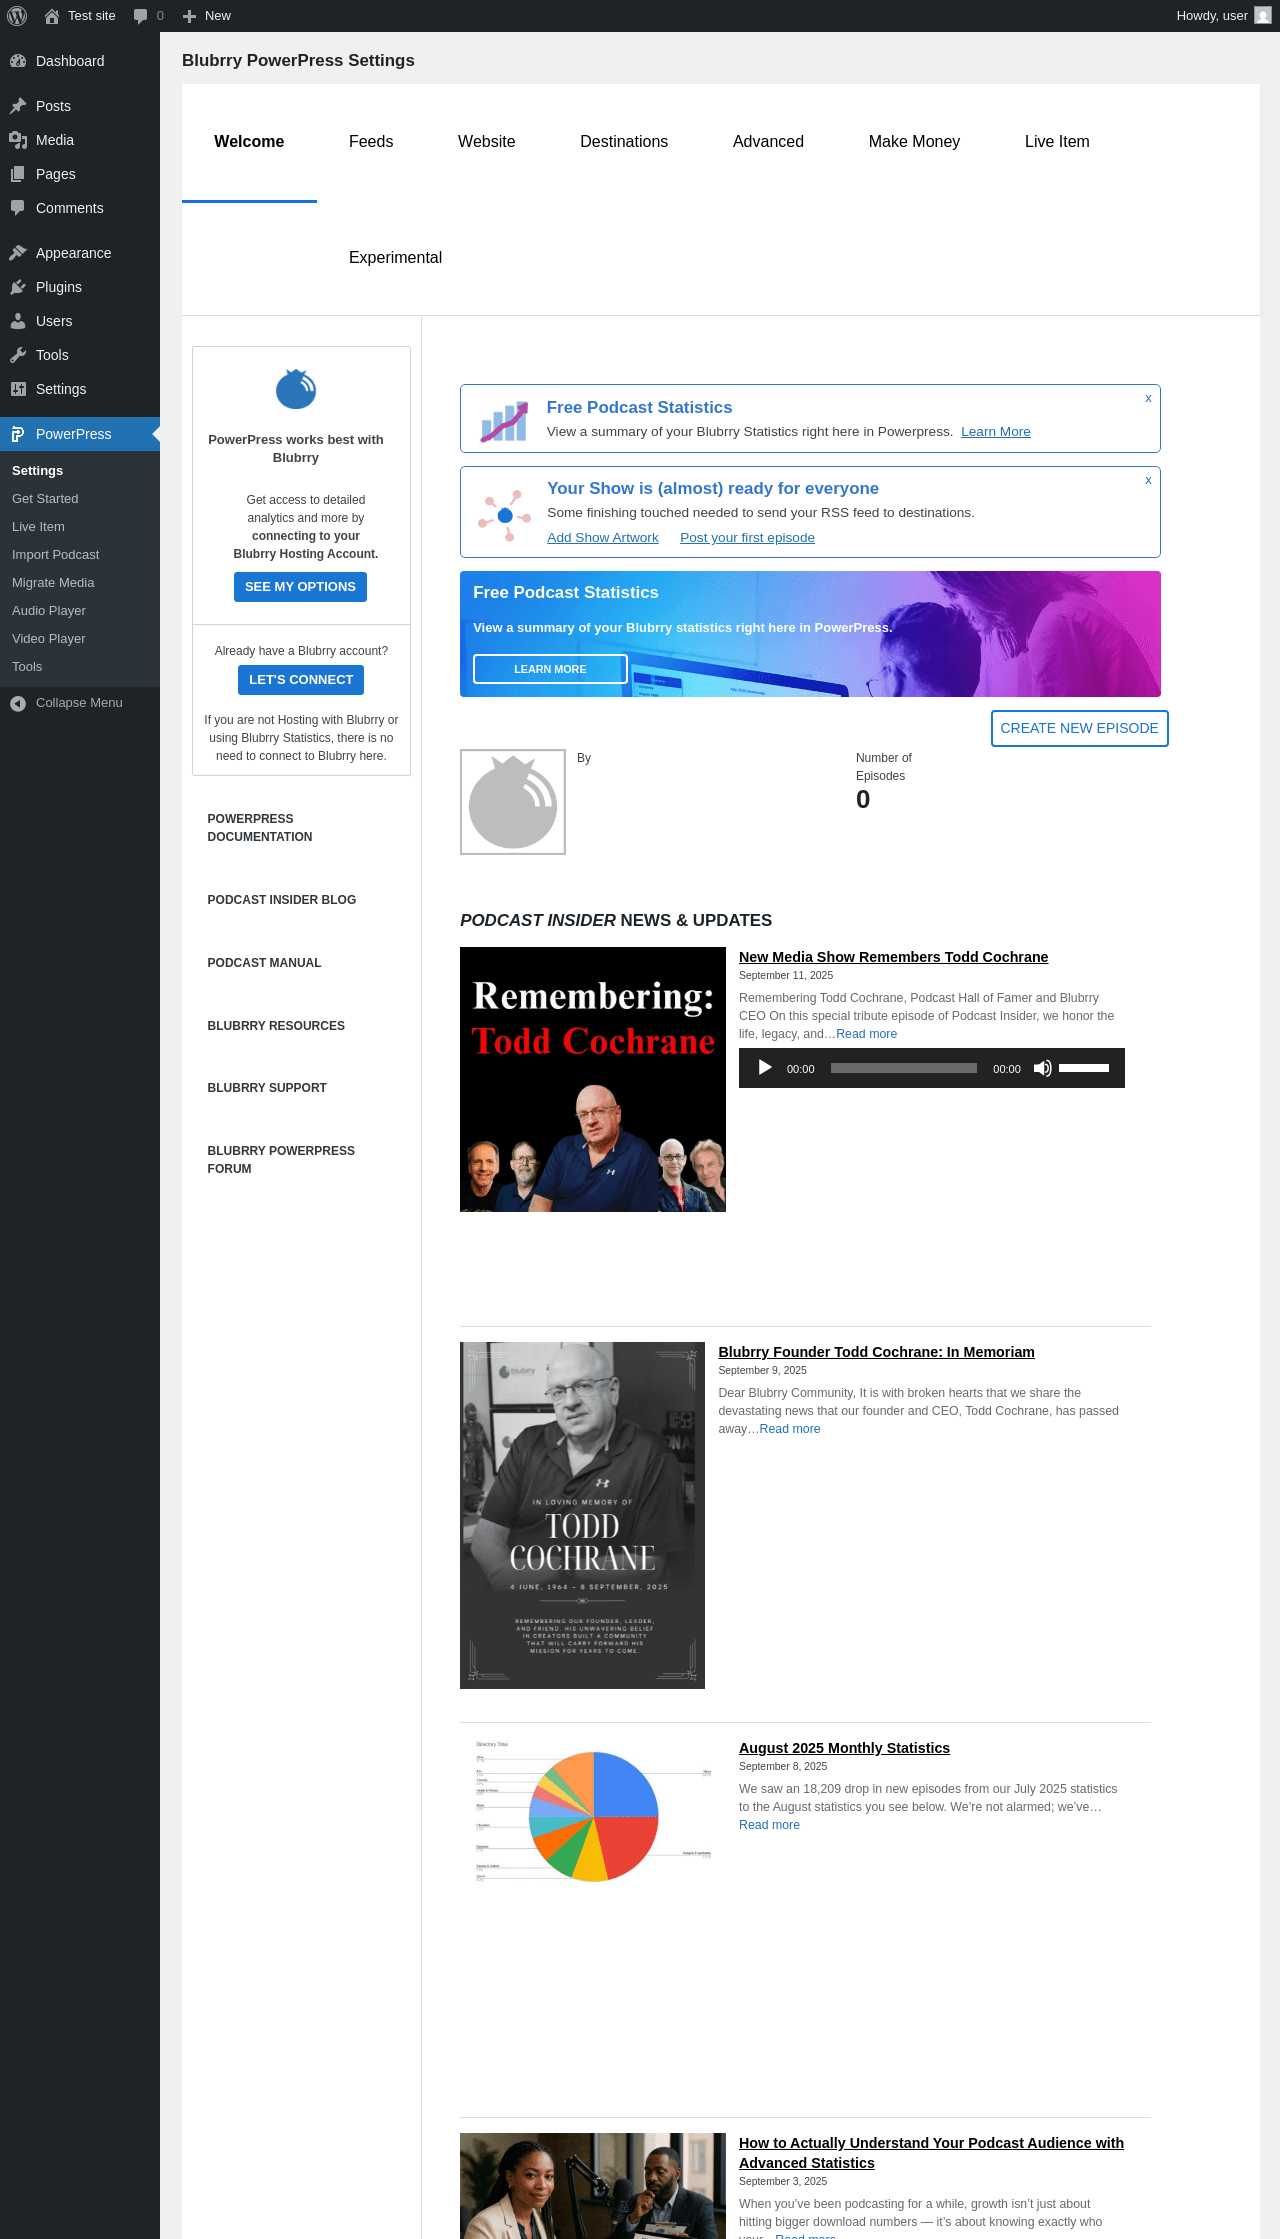Select the Welcome tab
1280x2239 pixels.
click(249, 142)
